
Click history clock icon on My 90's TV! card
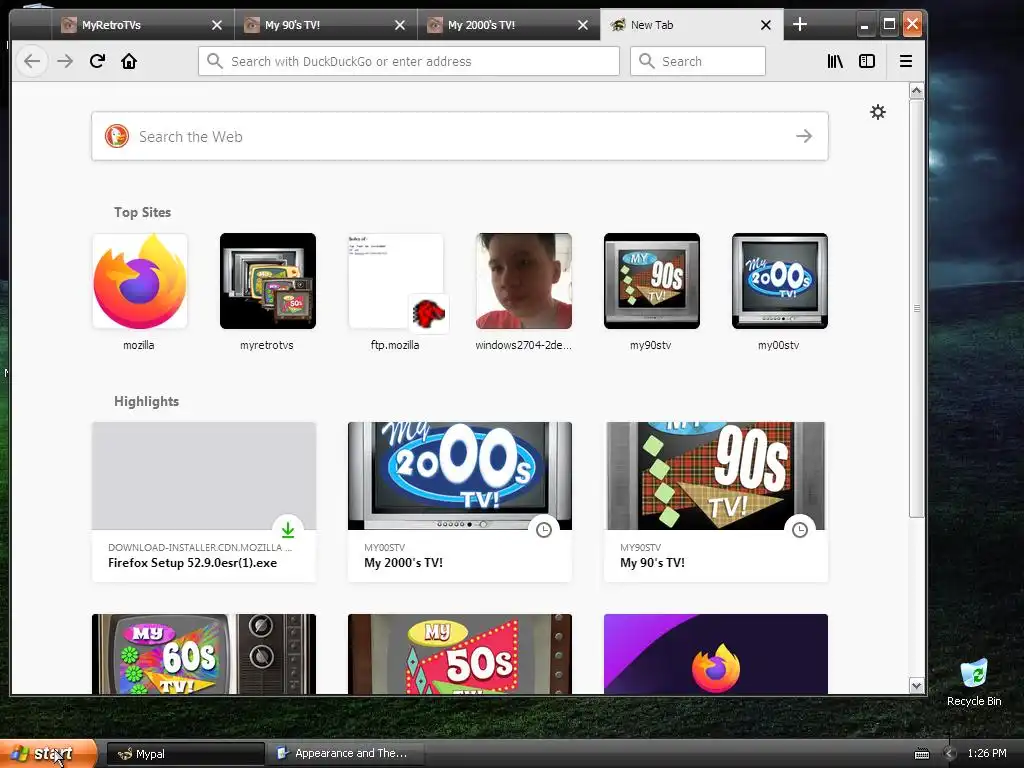799,530
